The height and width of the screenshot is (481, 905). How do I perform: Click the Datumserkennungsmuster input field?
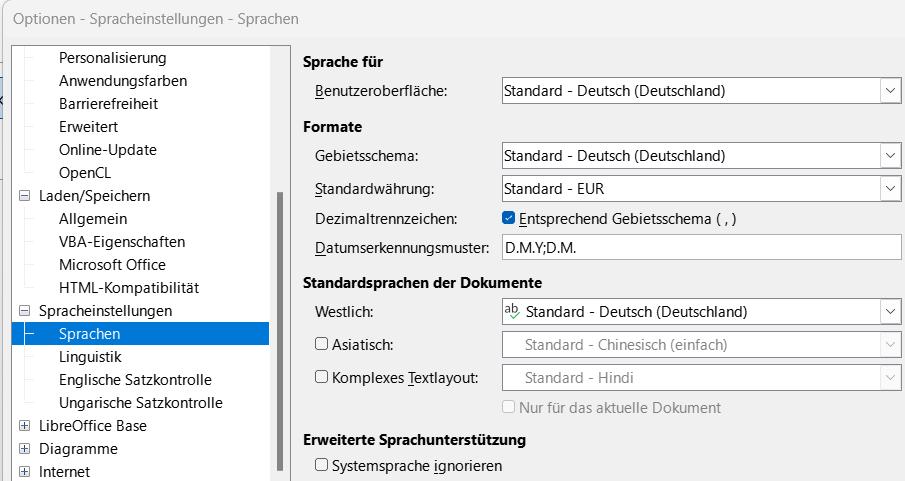(700, 248)
